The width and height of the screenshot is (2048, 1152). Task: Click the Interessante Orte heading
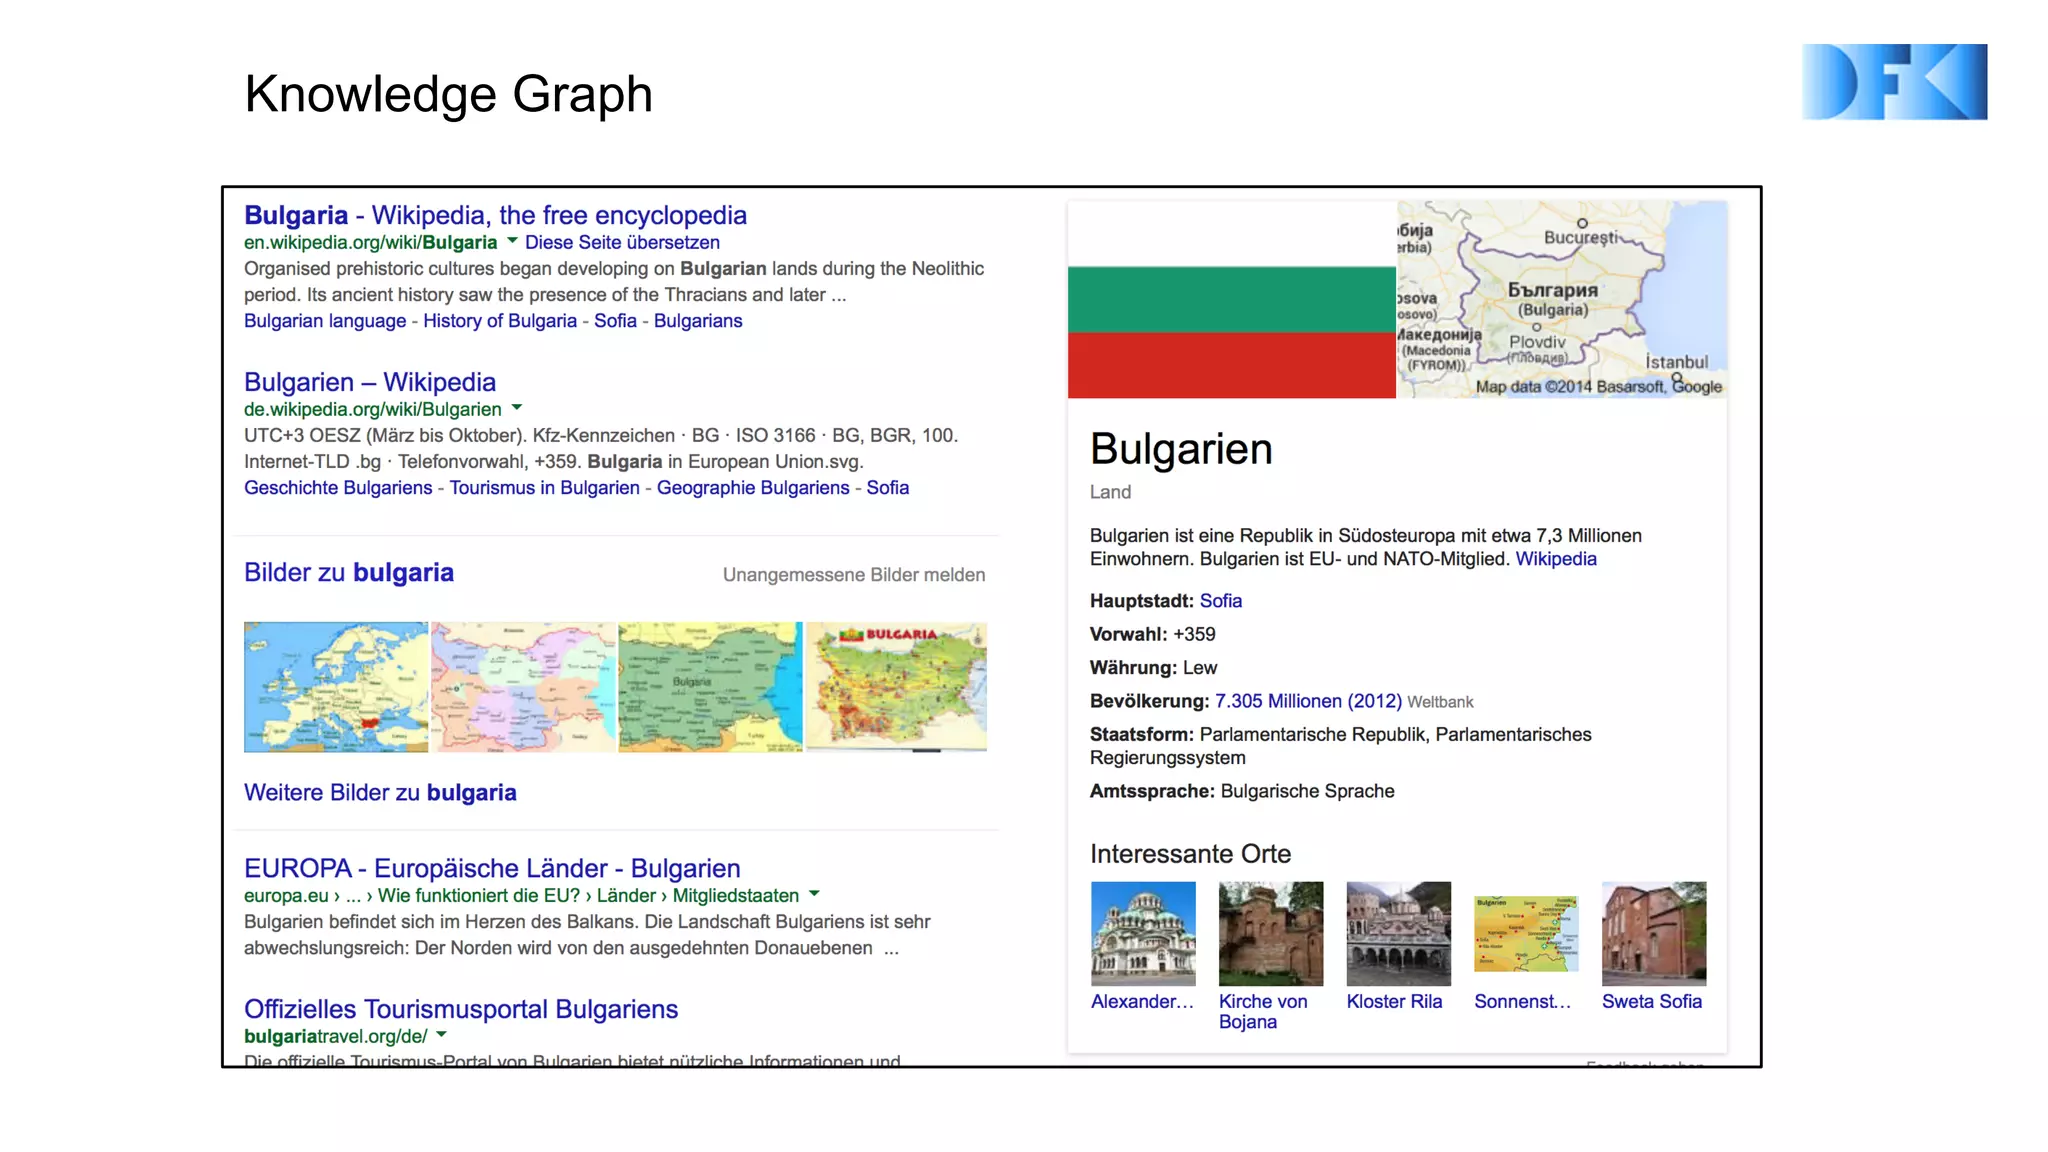click(1190, 854)
